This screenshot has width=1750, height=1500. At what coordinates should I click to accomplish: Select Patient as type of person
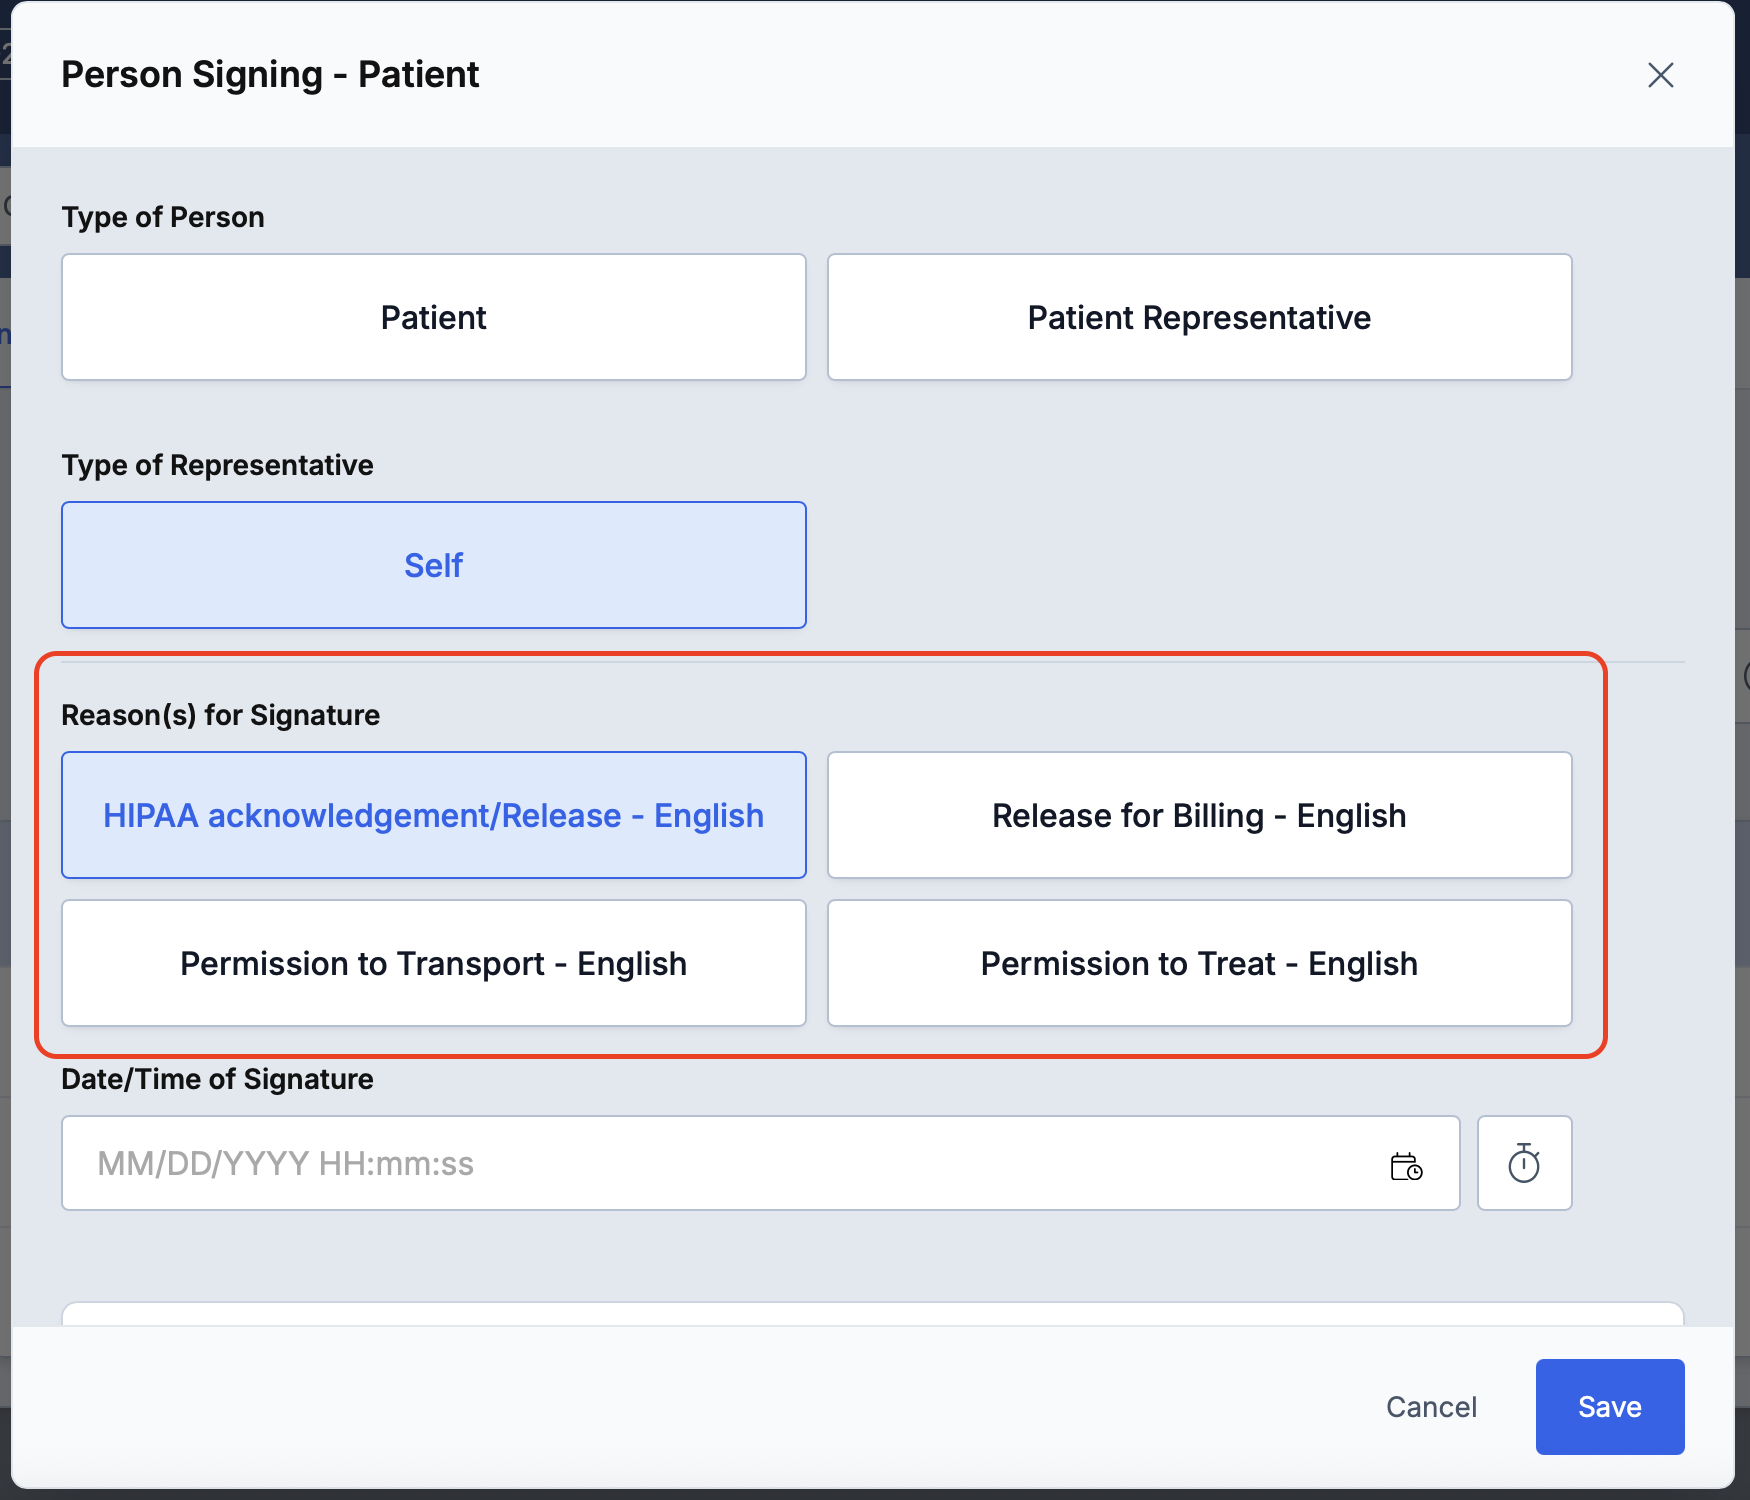click(434, 317)
